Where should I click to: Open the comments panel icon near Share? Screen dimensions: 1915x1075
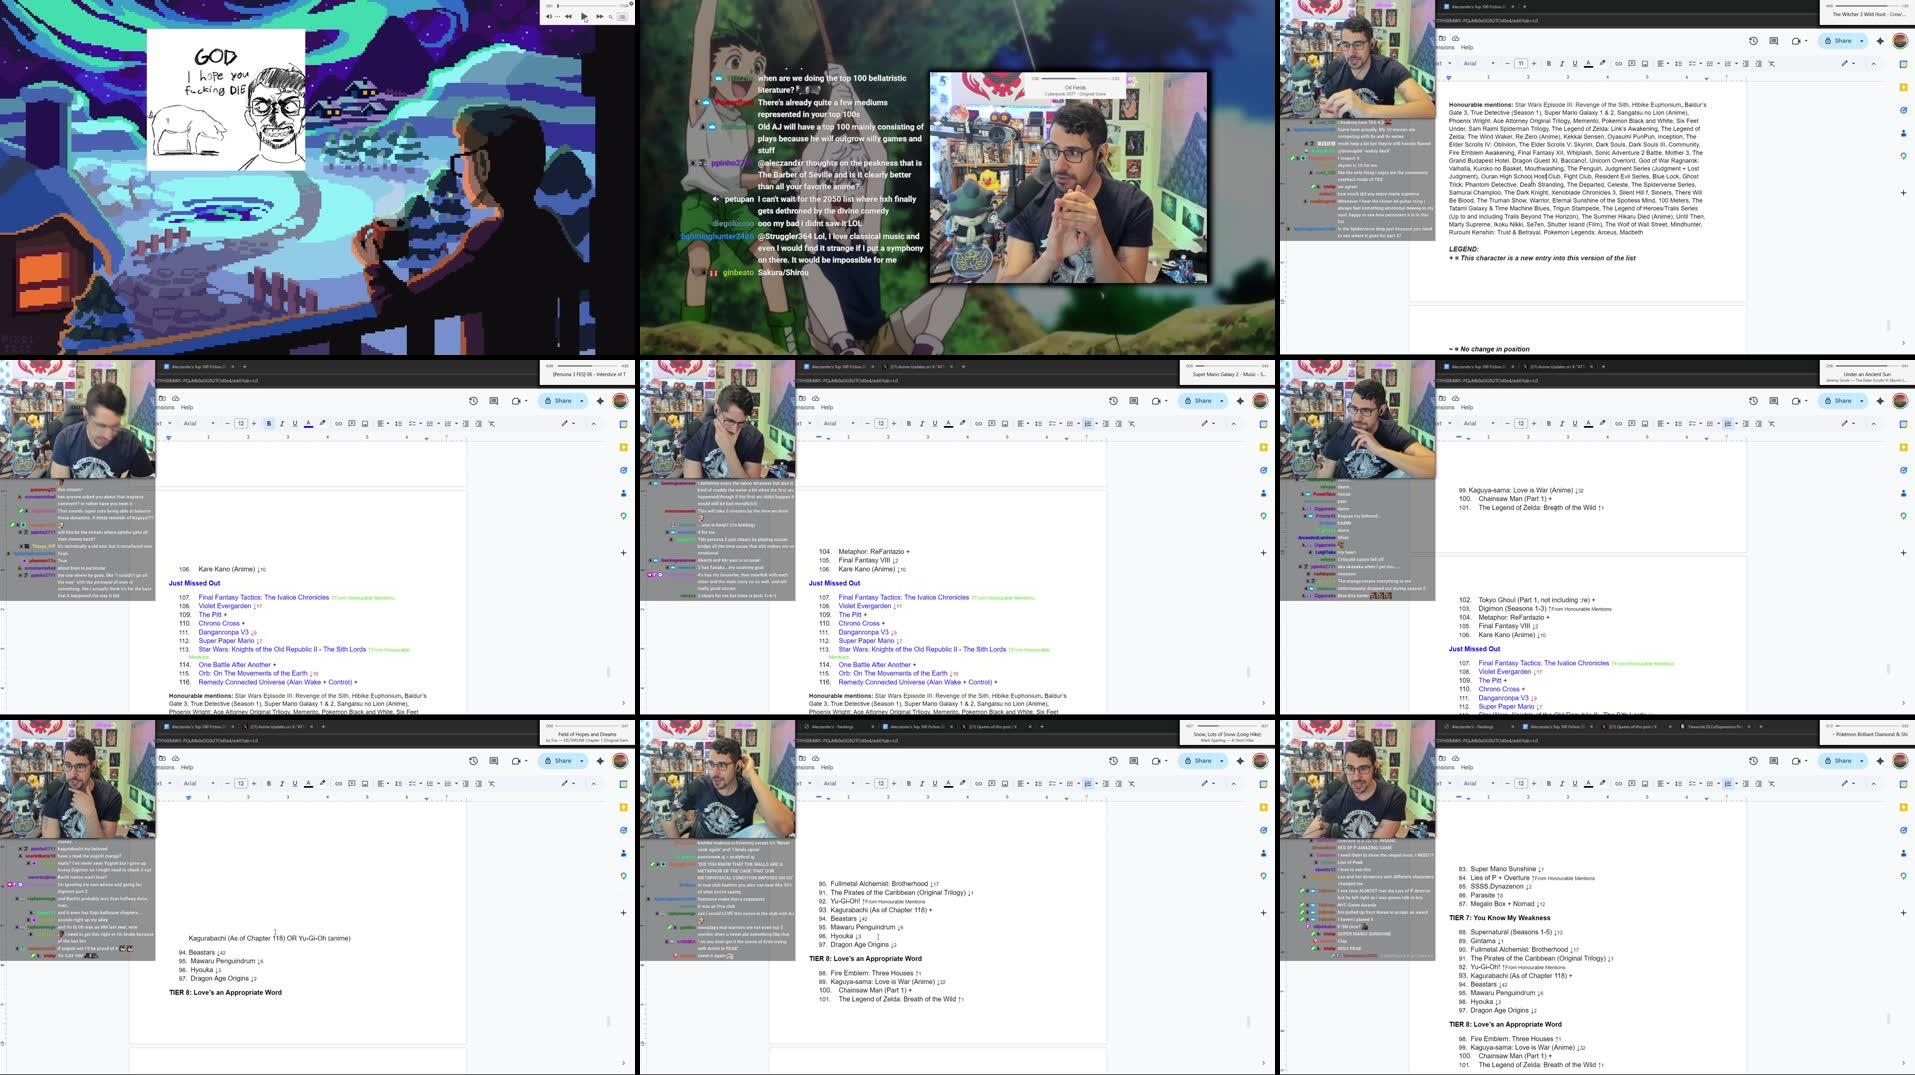1774,41
